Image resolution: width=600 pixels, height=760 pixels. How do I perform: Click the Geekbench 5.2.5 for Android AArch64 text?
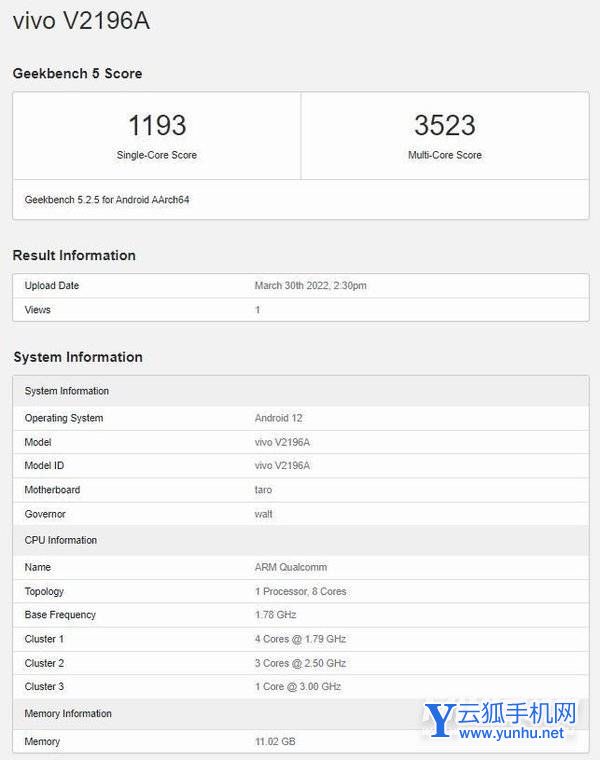(x=107, y=200)
